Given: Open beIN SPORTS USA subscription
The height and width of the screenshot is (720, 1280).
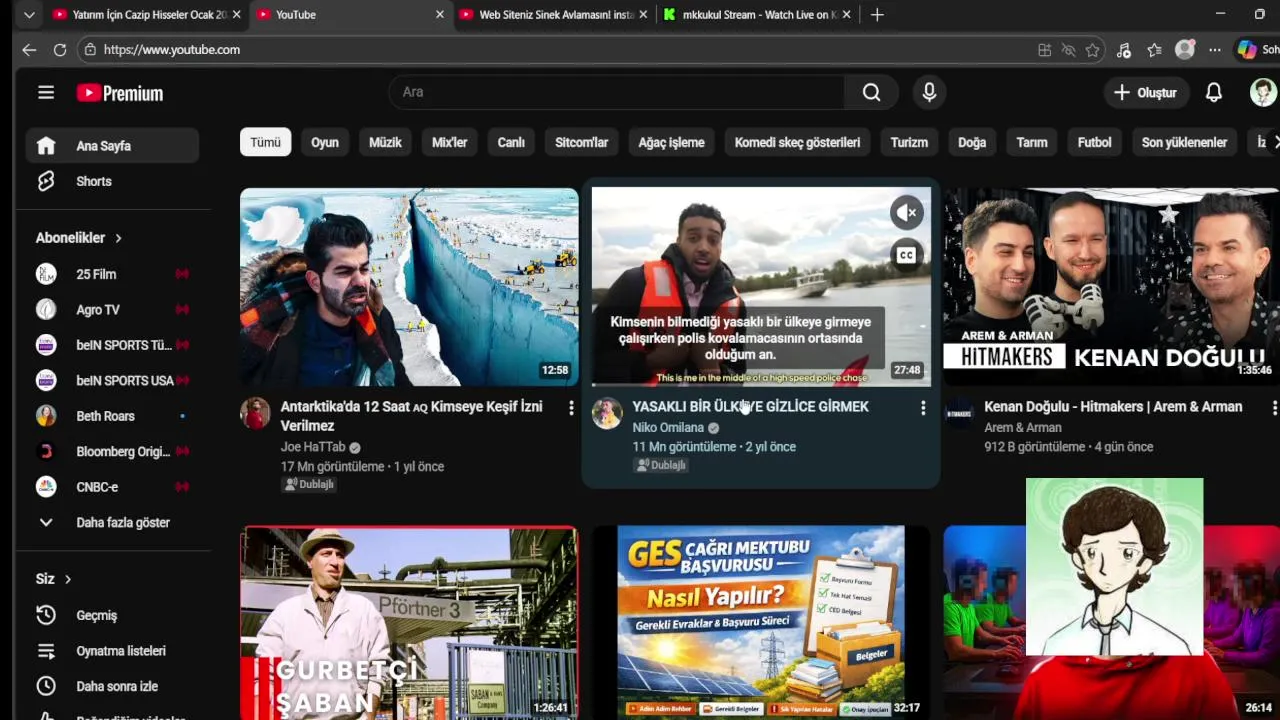Looking at the screenshot, I should pyautogui.click(x=112, y=381).
